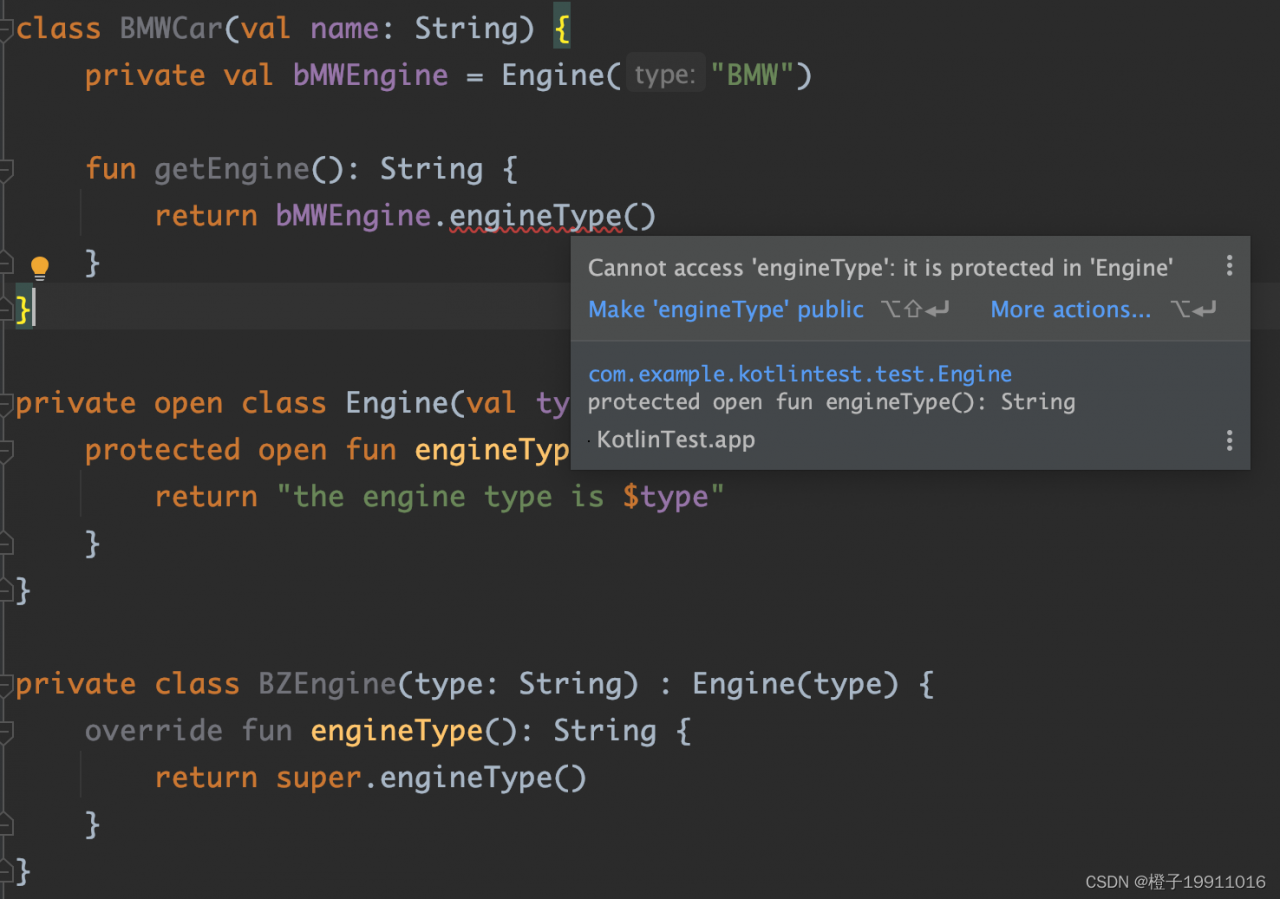Click the "type:" parameter hint
This screenshot has height=899, width=1280.
click(664, 76)
